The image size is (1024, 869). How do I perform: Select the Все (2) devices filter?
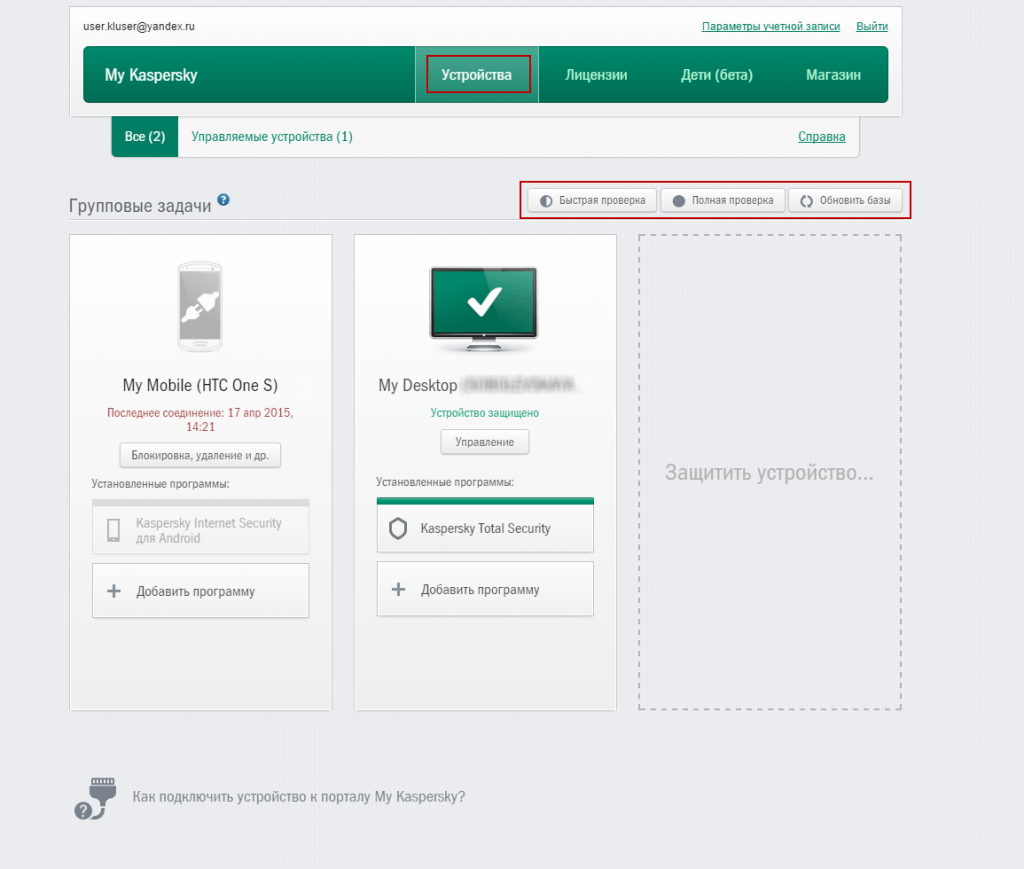[145, 137]
